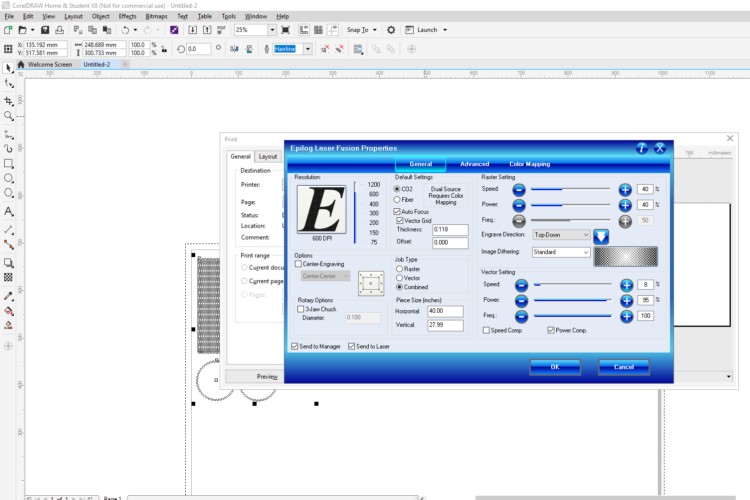Increase Vector Speed with plus button
This screenshot has height=500, width=750.
(626, 285)
